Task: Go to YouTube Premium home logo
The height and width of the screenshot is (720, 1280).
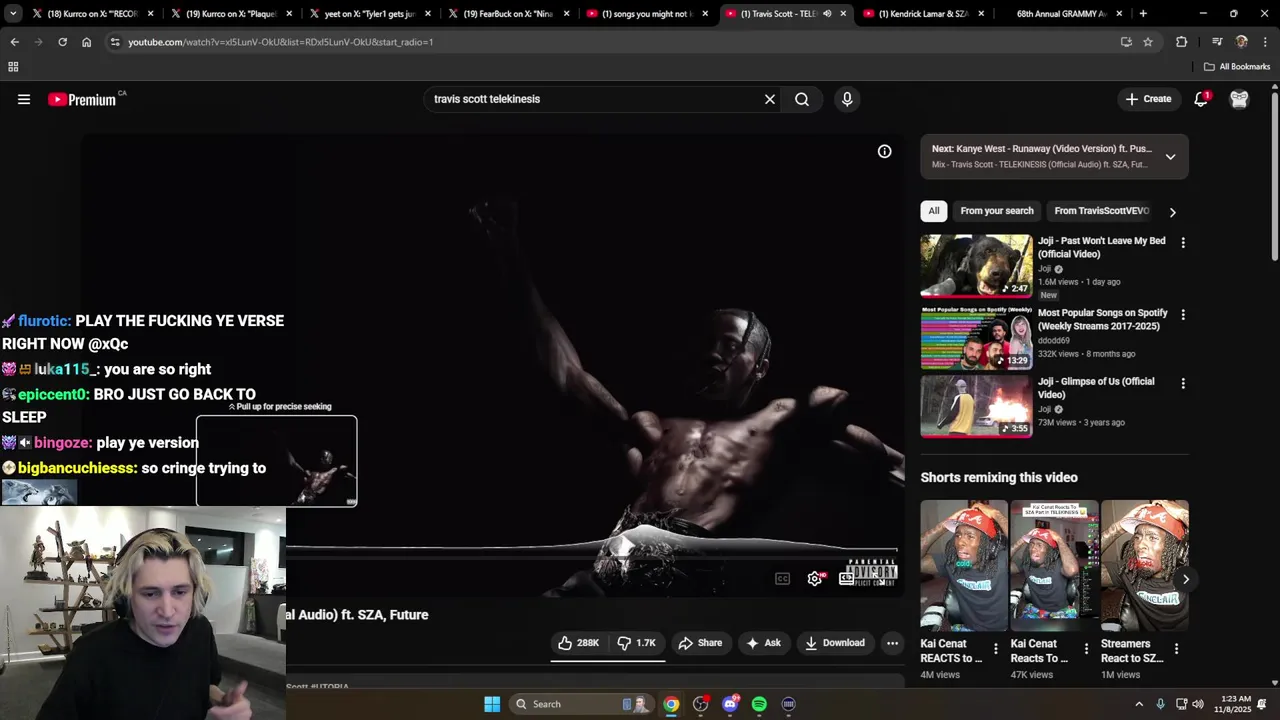Action: click(x=83, y=99)
